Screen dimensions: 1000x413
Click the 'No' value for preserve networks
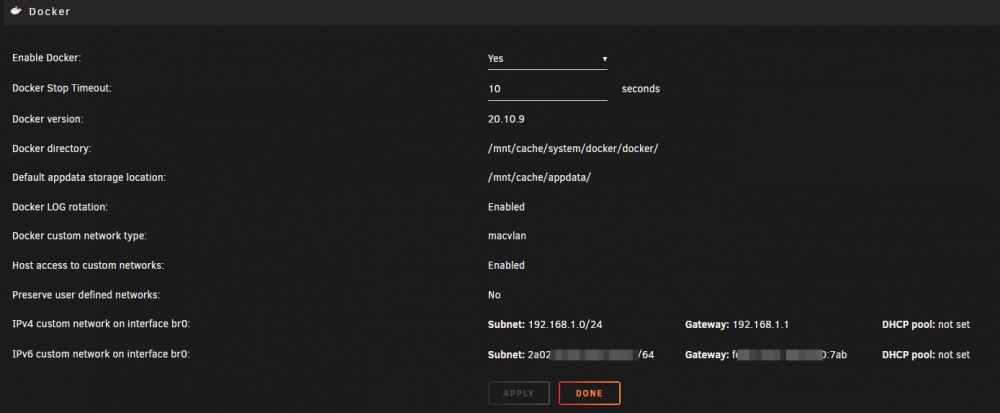pos(494,295)
